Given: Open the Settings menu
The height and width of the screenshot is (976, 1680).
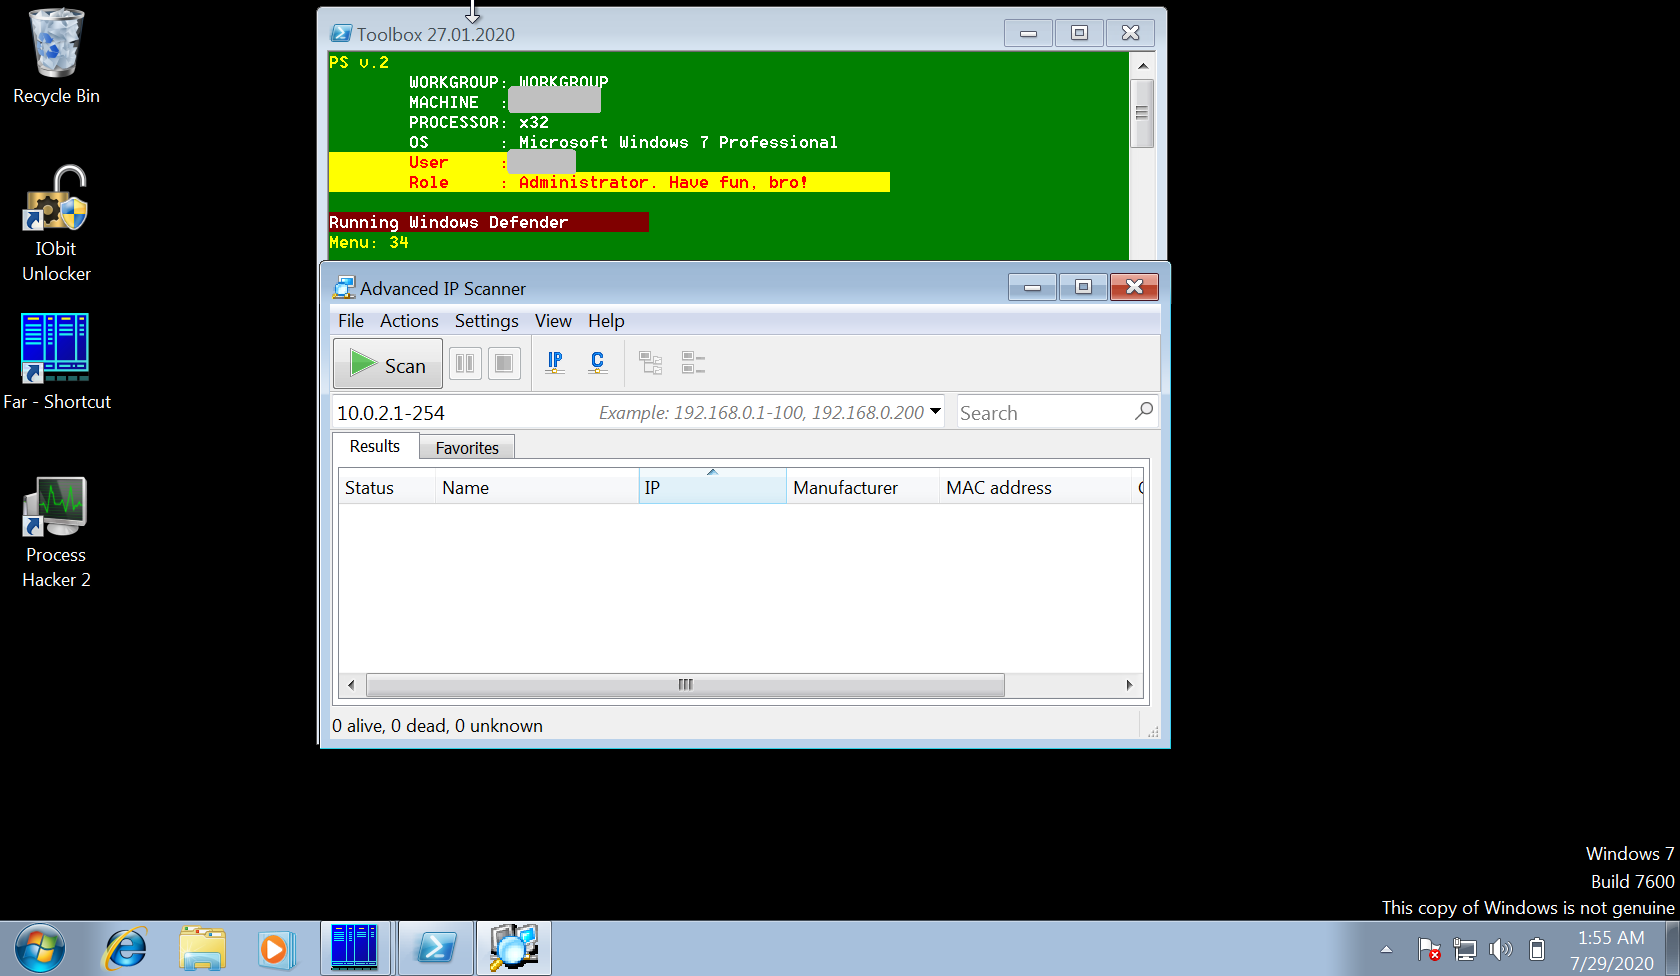Looking at the screenshot, I should pos(487,321).
